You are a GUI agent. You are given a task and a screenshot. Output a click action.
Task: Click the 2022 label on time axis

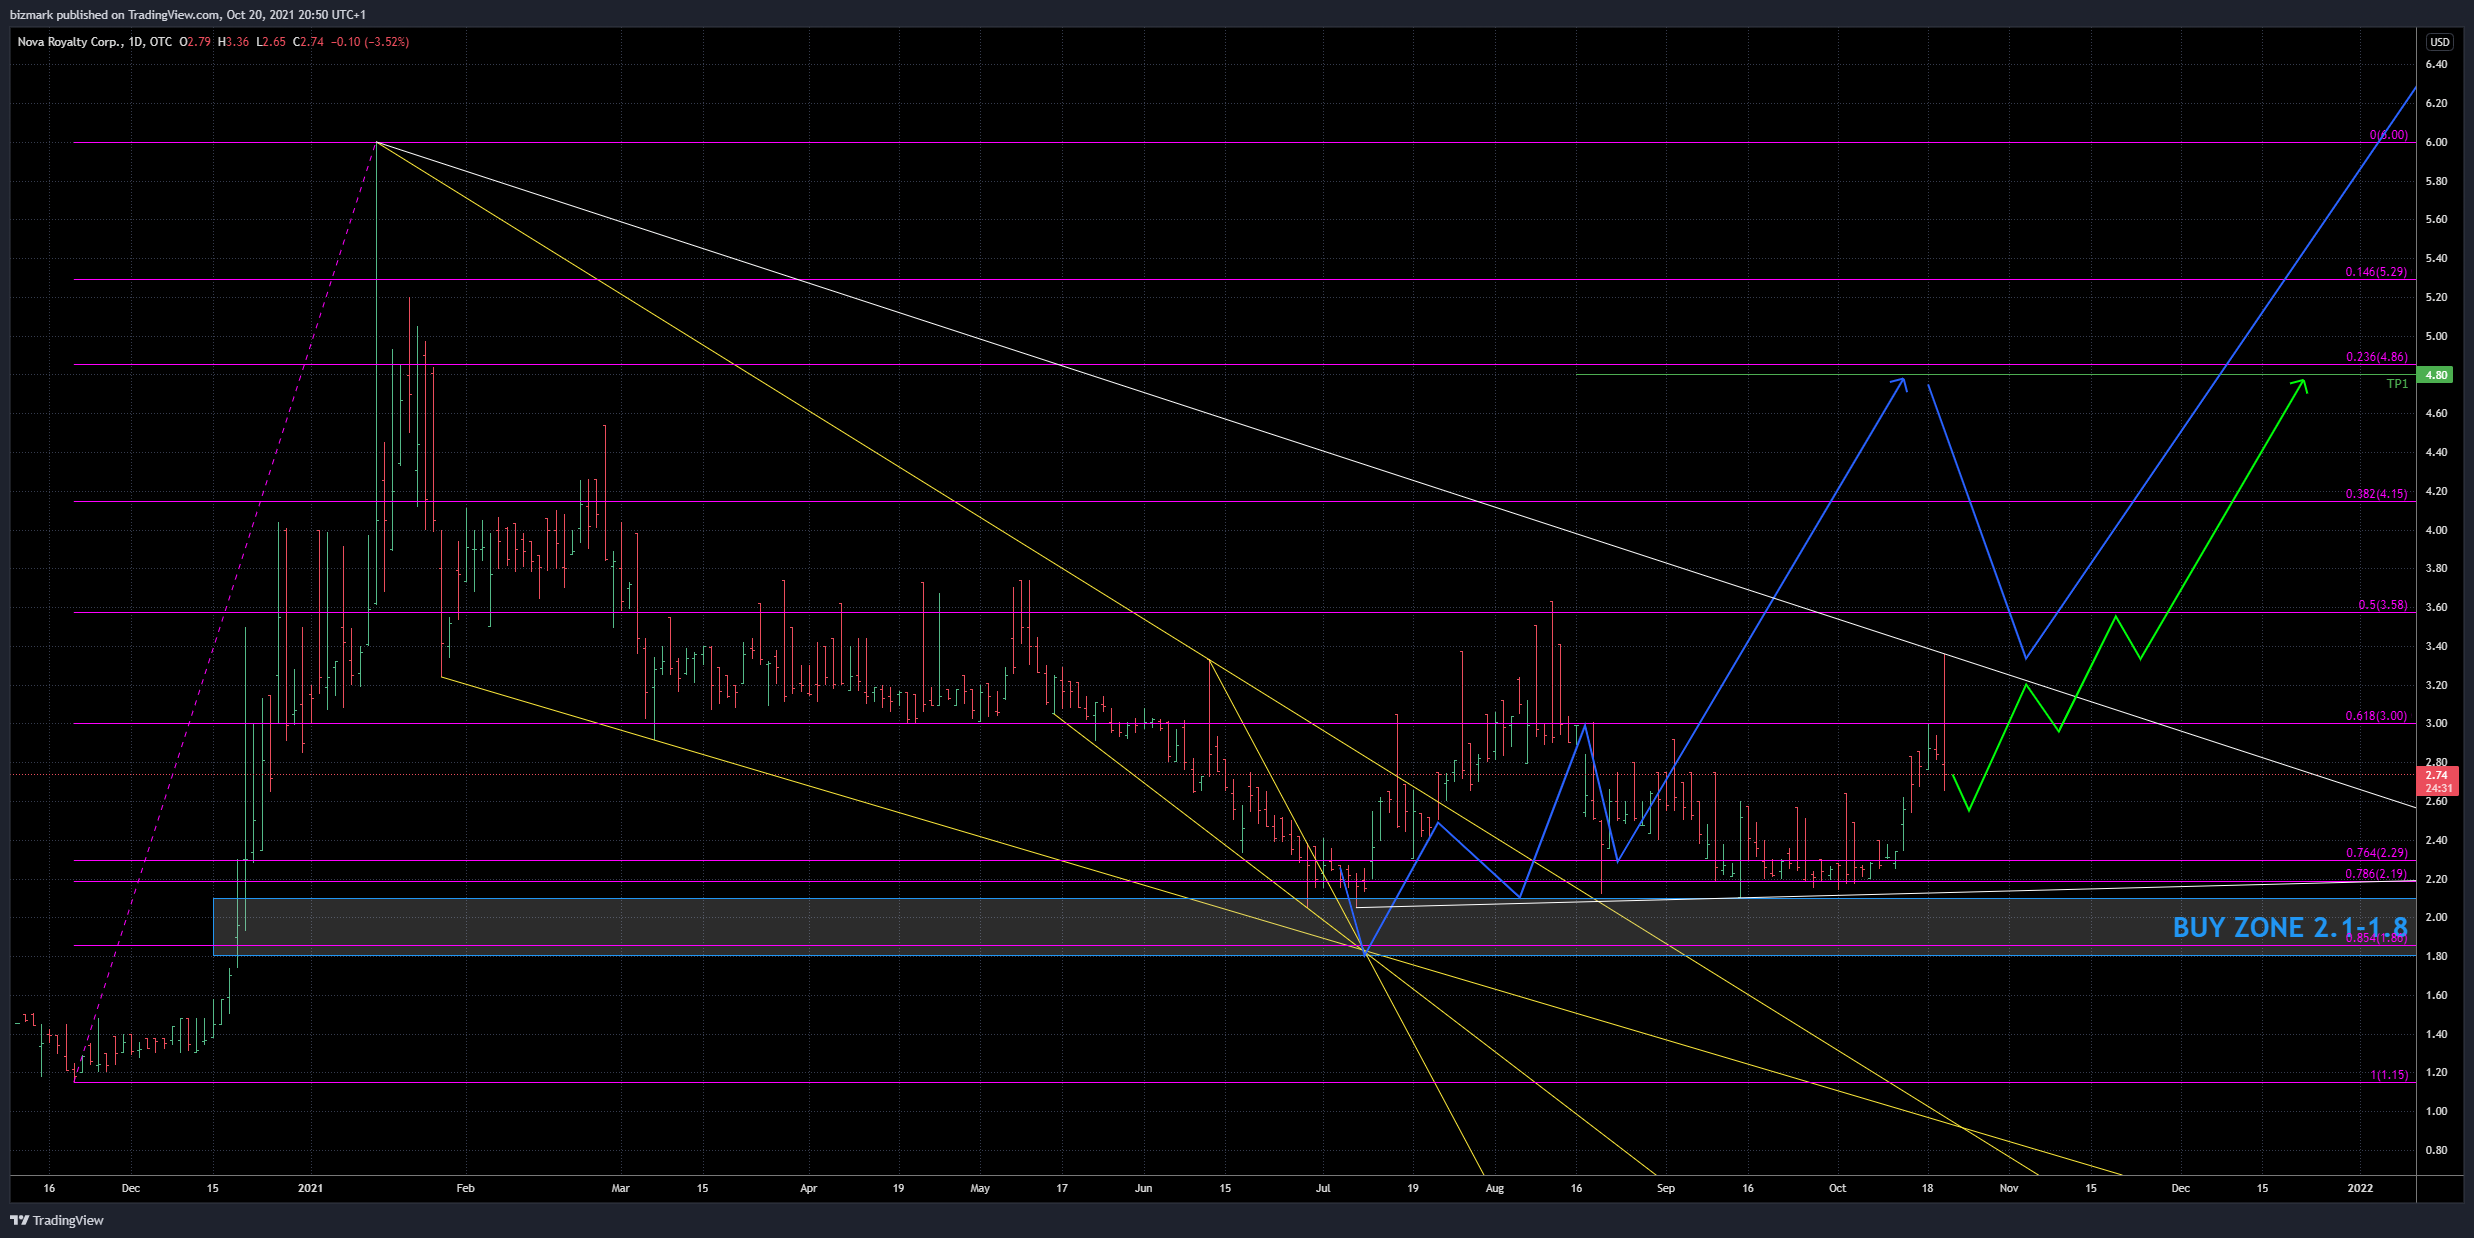[2360, 1188]
